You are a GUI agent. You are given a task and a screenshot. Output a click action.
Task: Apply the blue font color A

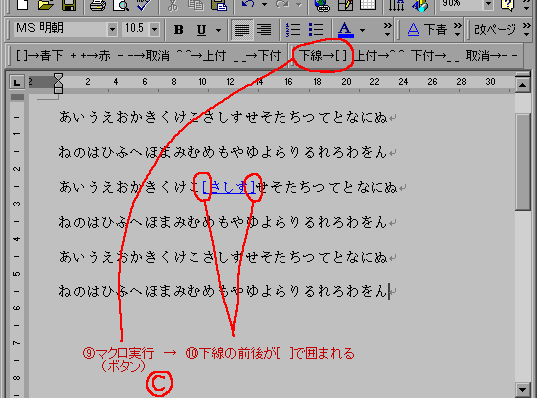(345, 30)
